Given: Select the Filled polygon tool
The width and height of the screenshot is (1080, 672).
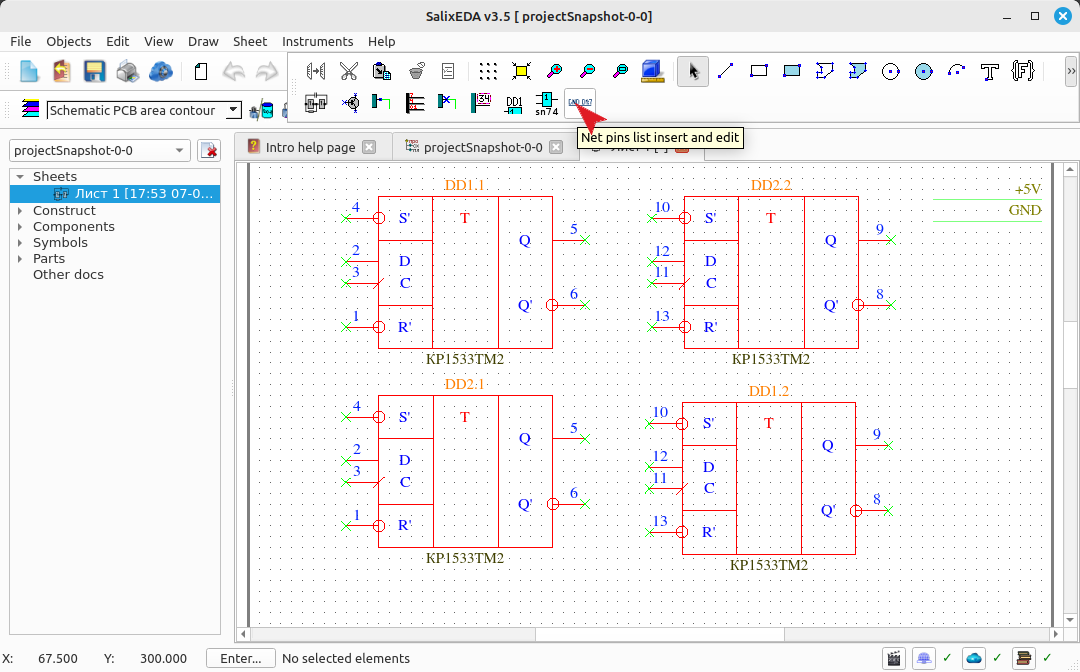Looking at the screenshot, I should 858,71.
